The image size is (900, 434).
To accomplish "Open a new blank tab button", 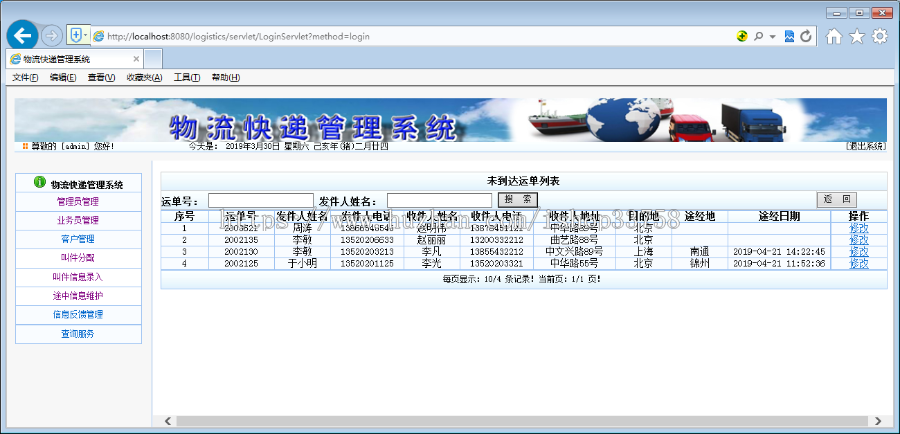I will click(153, 59).
